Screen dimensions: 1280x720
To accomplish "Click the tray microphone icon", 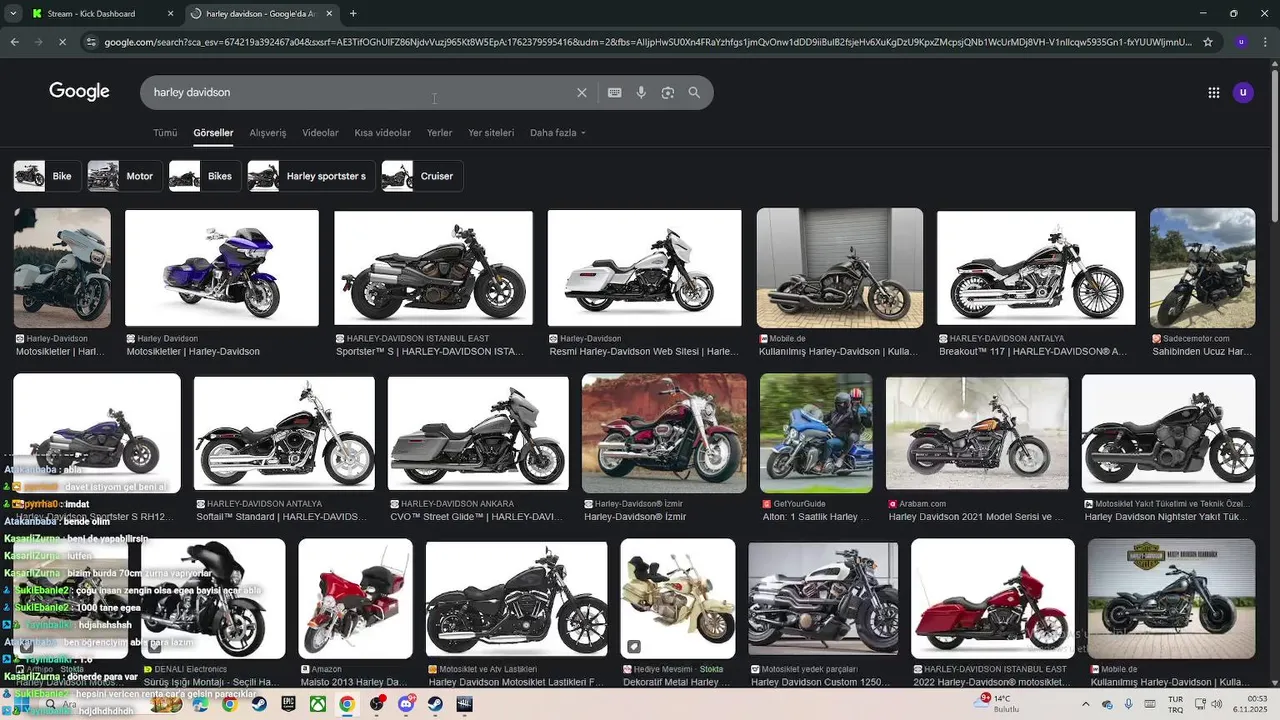I will 1129,704.
